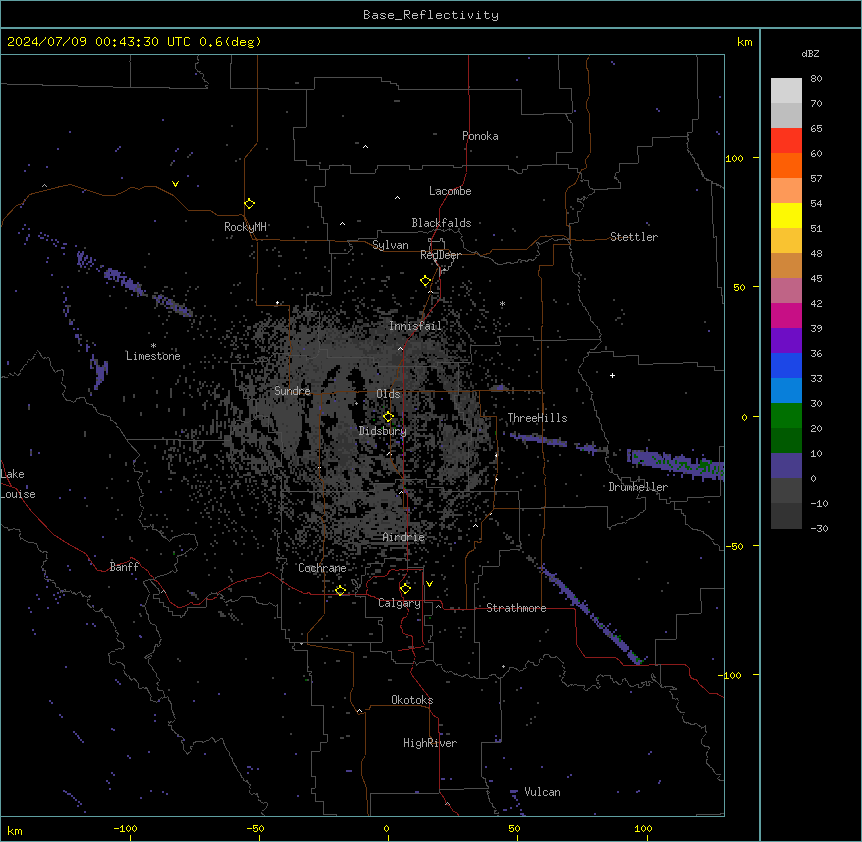Click the white plus marker east of ThreeHills
862x842 pixels.
click(612, 375)
